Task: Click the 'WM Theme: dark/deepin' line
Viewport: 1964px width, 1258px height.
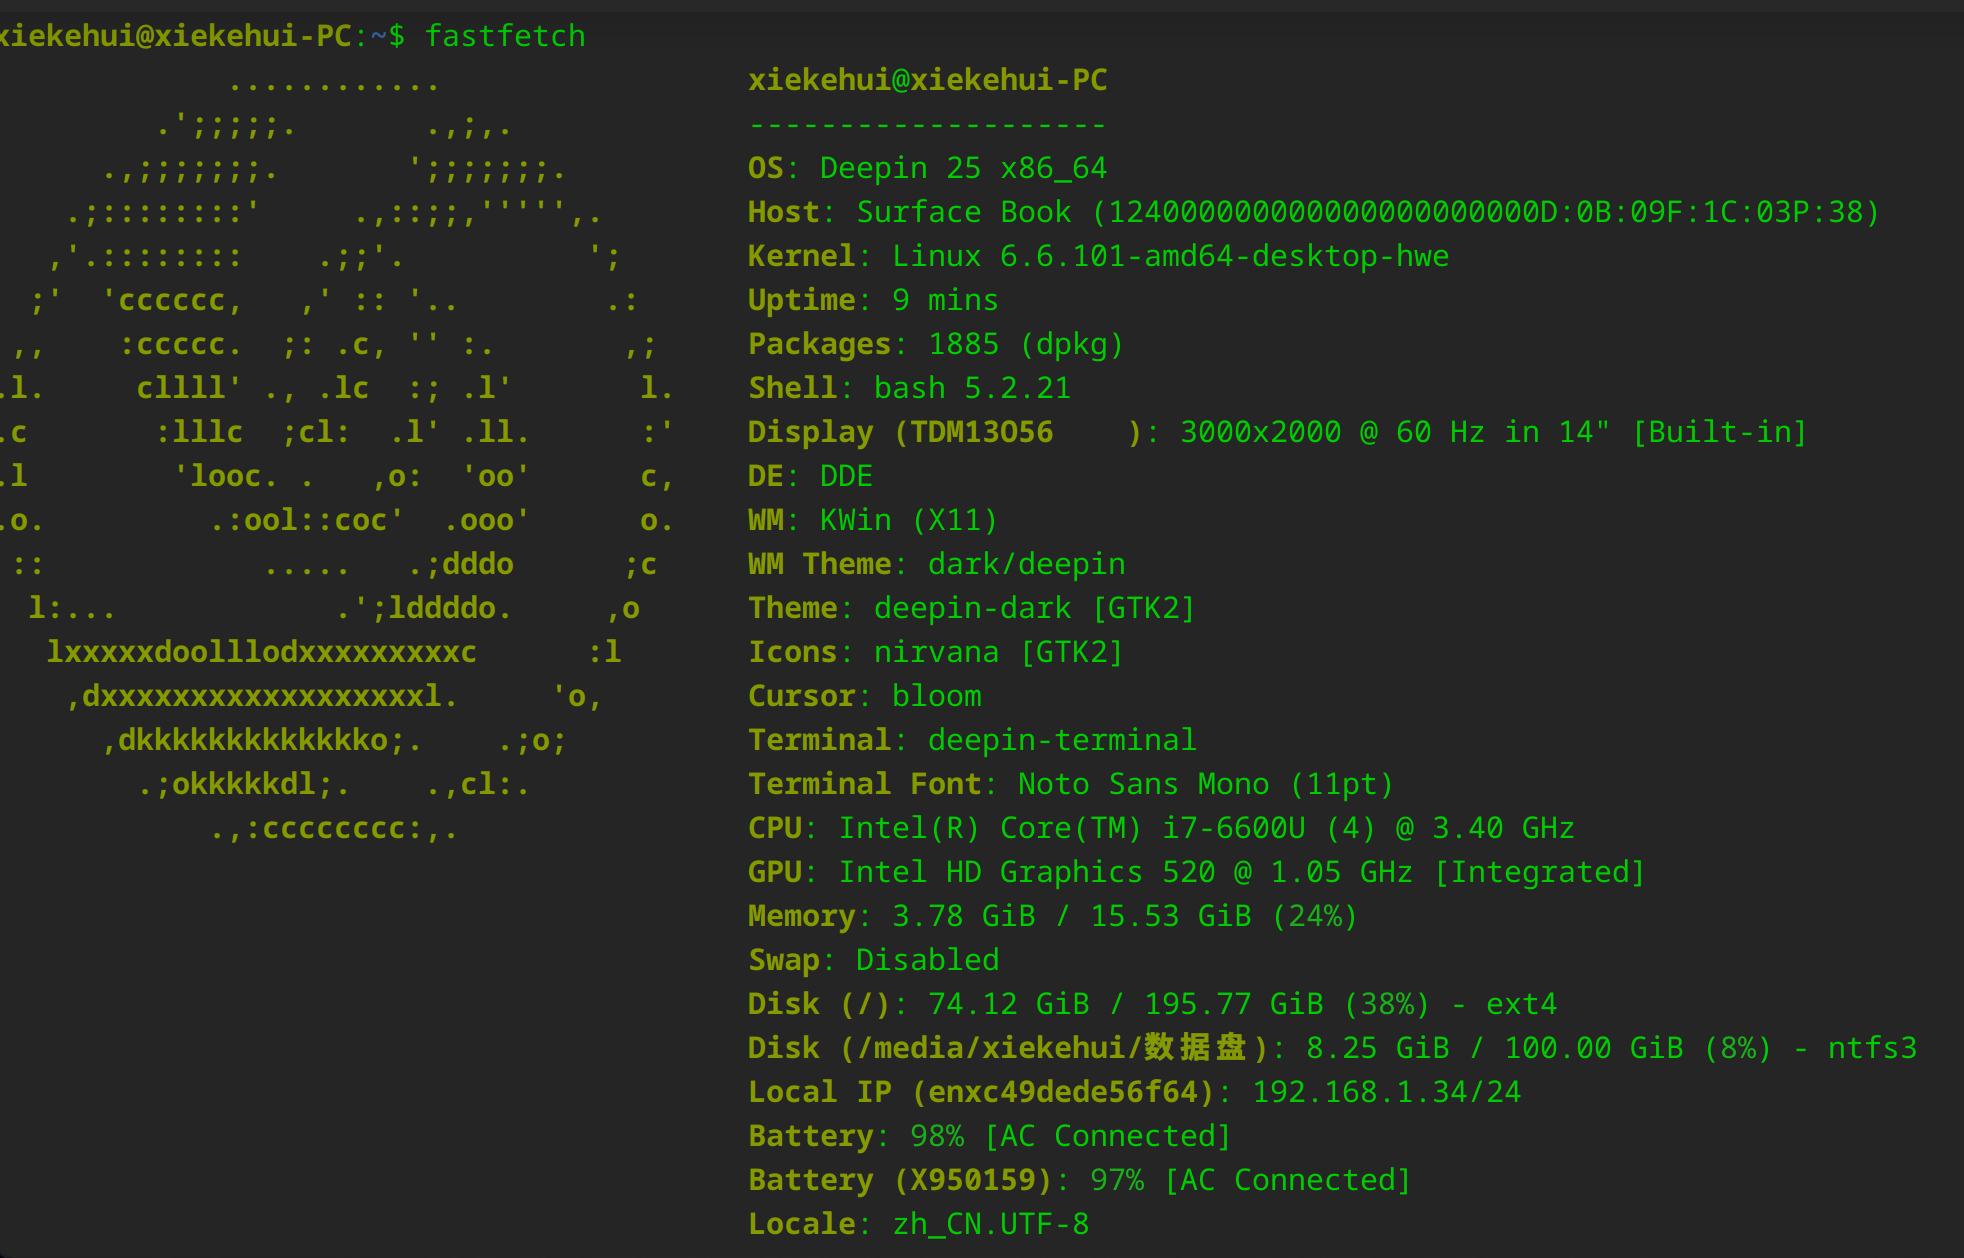Action: 937,564
